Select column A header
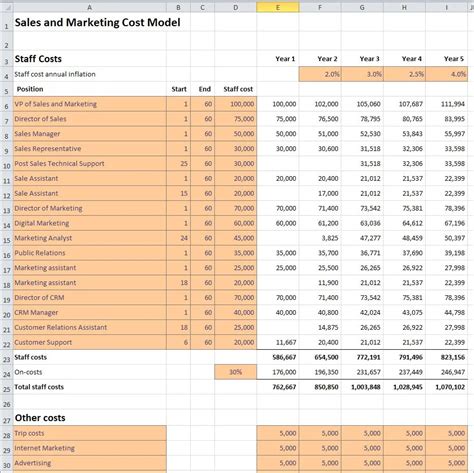Viewport: 474px width, 473px height. 90,7
